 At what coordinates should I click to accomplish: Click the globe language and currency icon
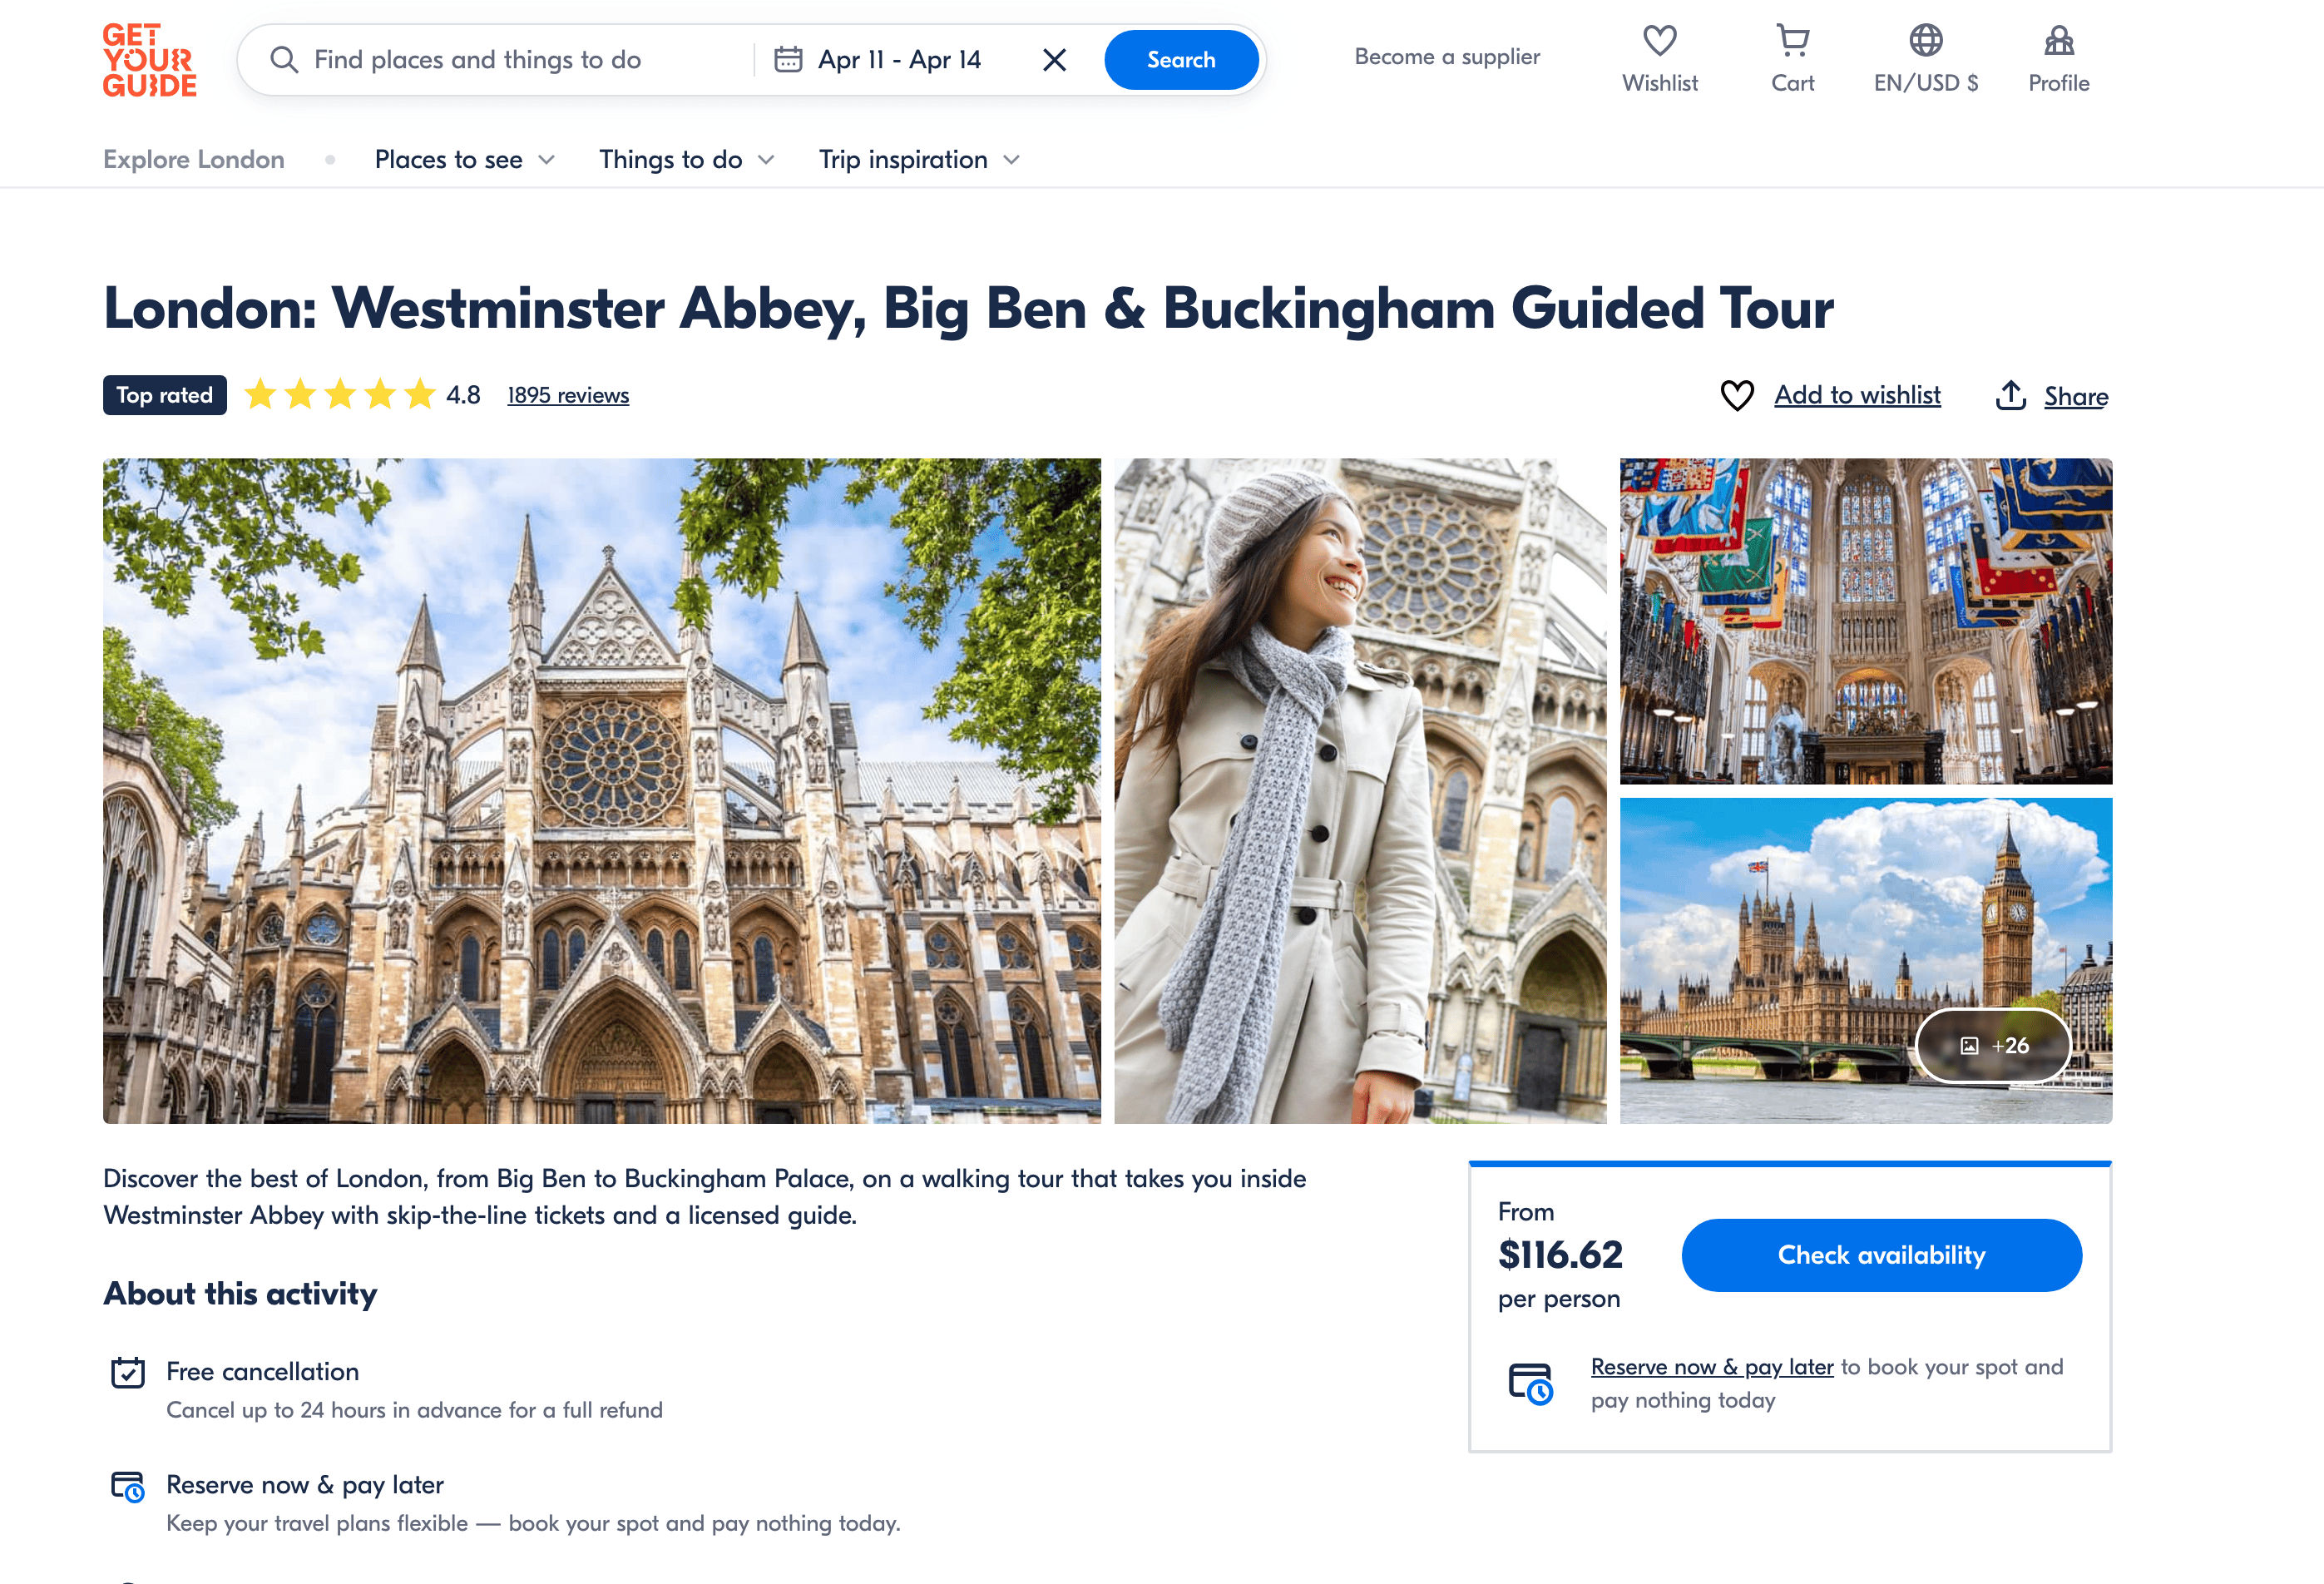(x=1925, y=41)
